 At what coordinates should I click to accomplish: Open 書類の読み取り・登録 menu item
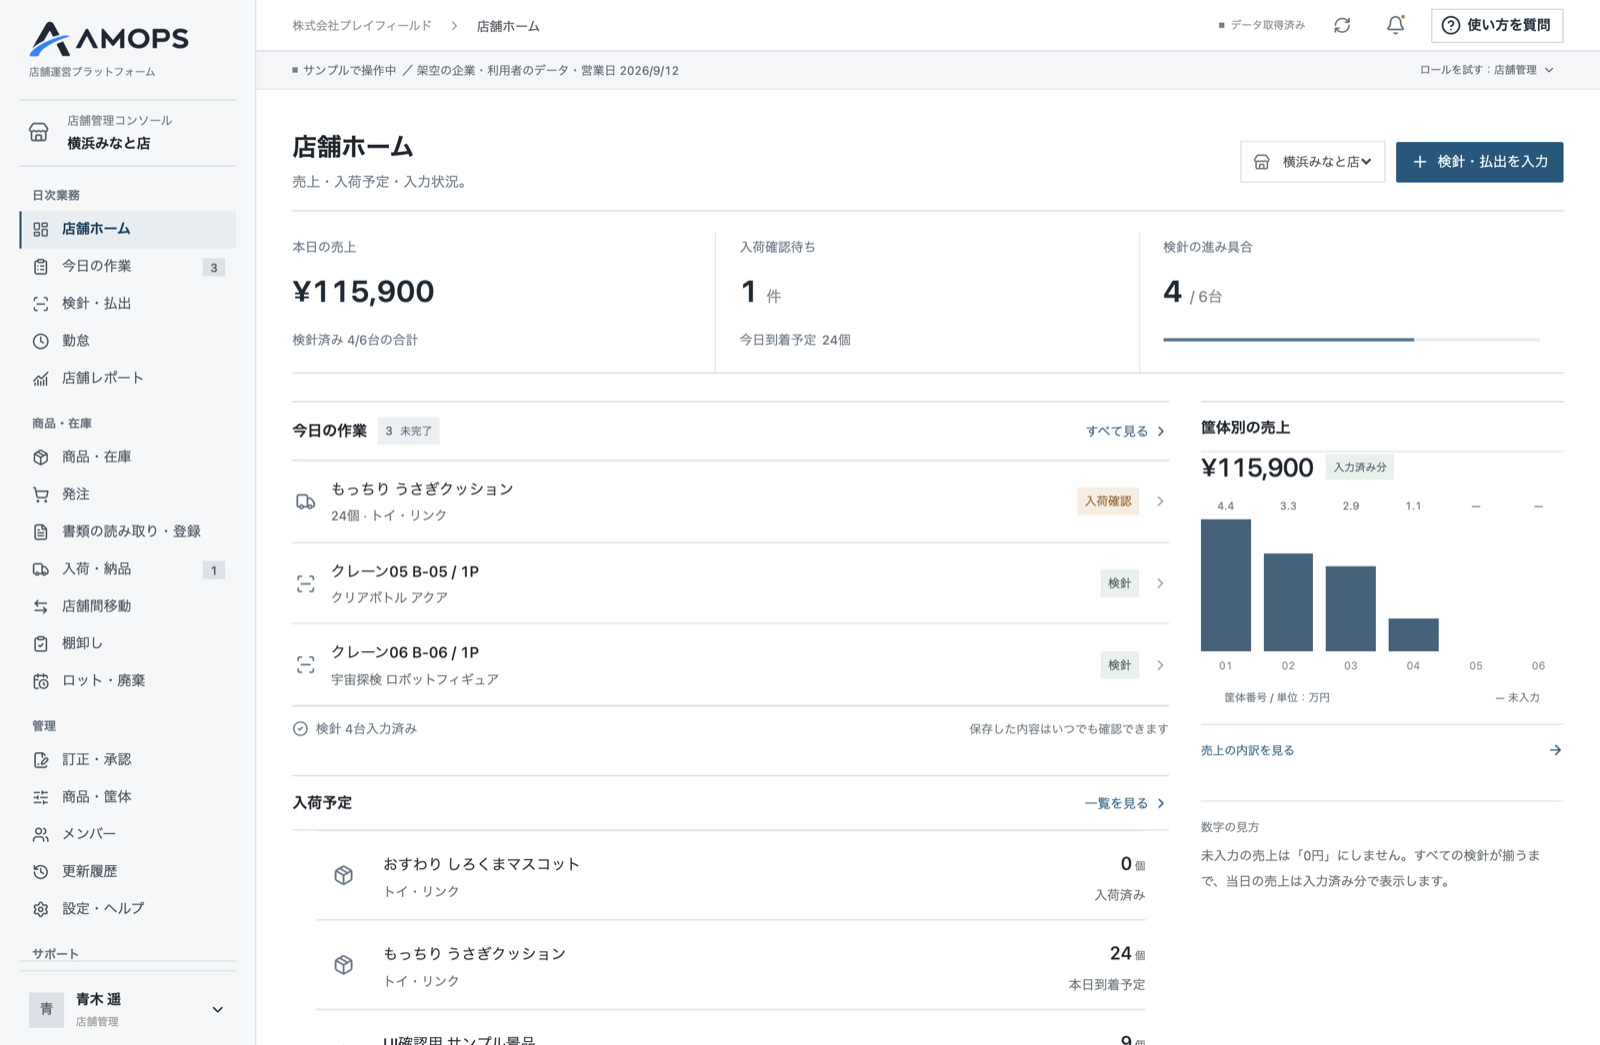[128, 531]
